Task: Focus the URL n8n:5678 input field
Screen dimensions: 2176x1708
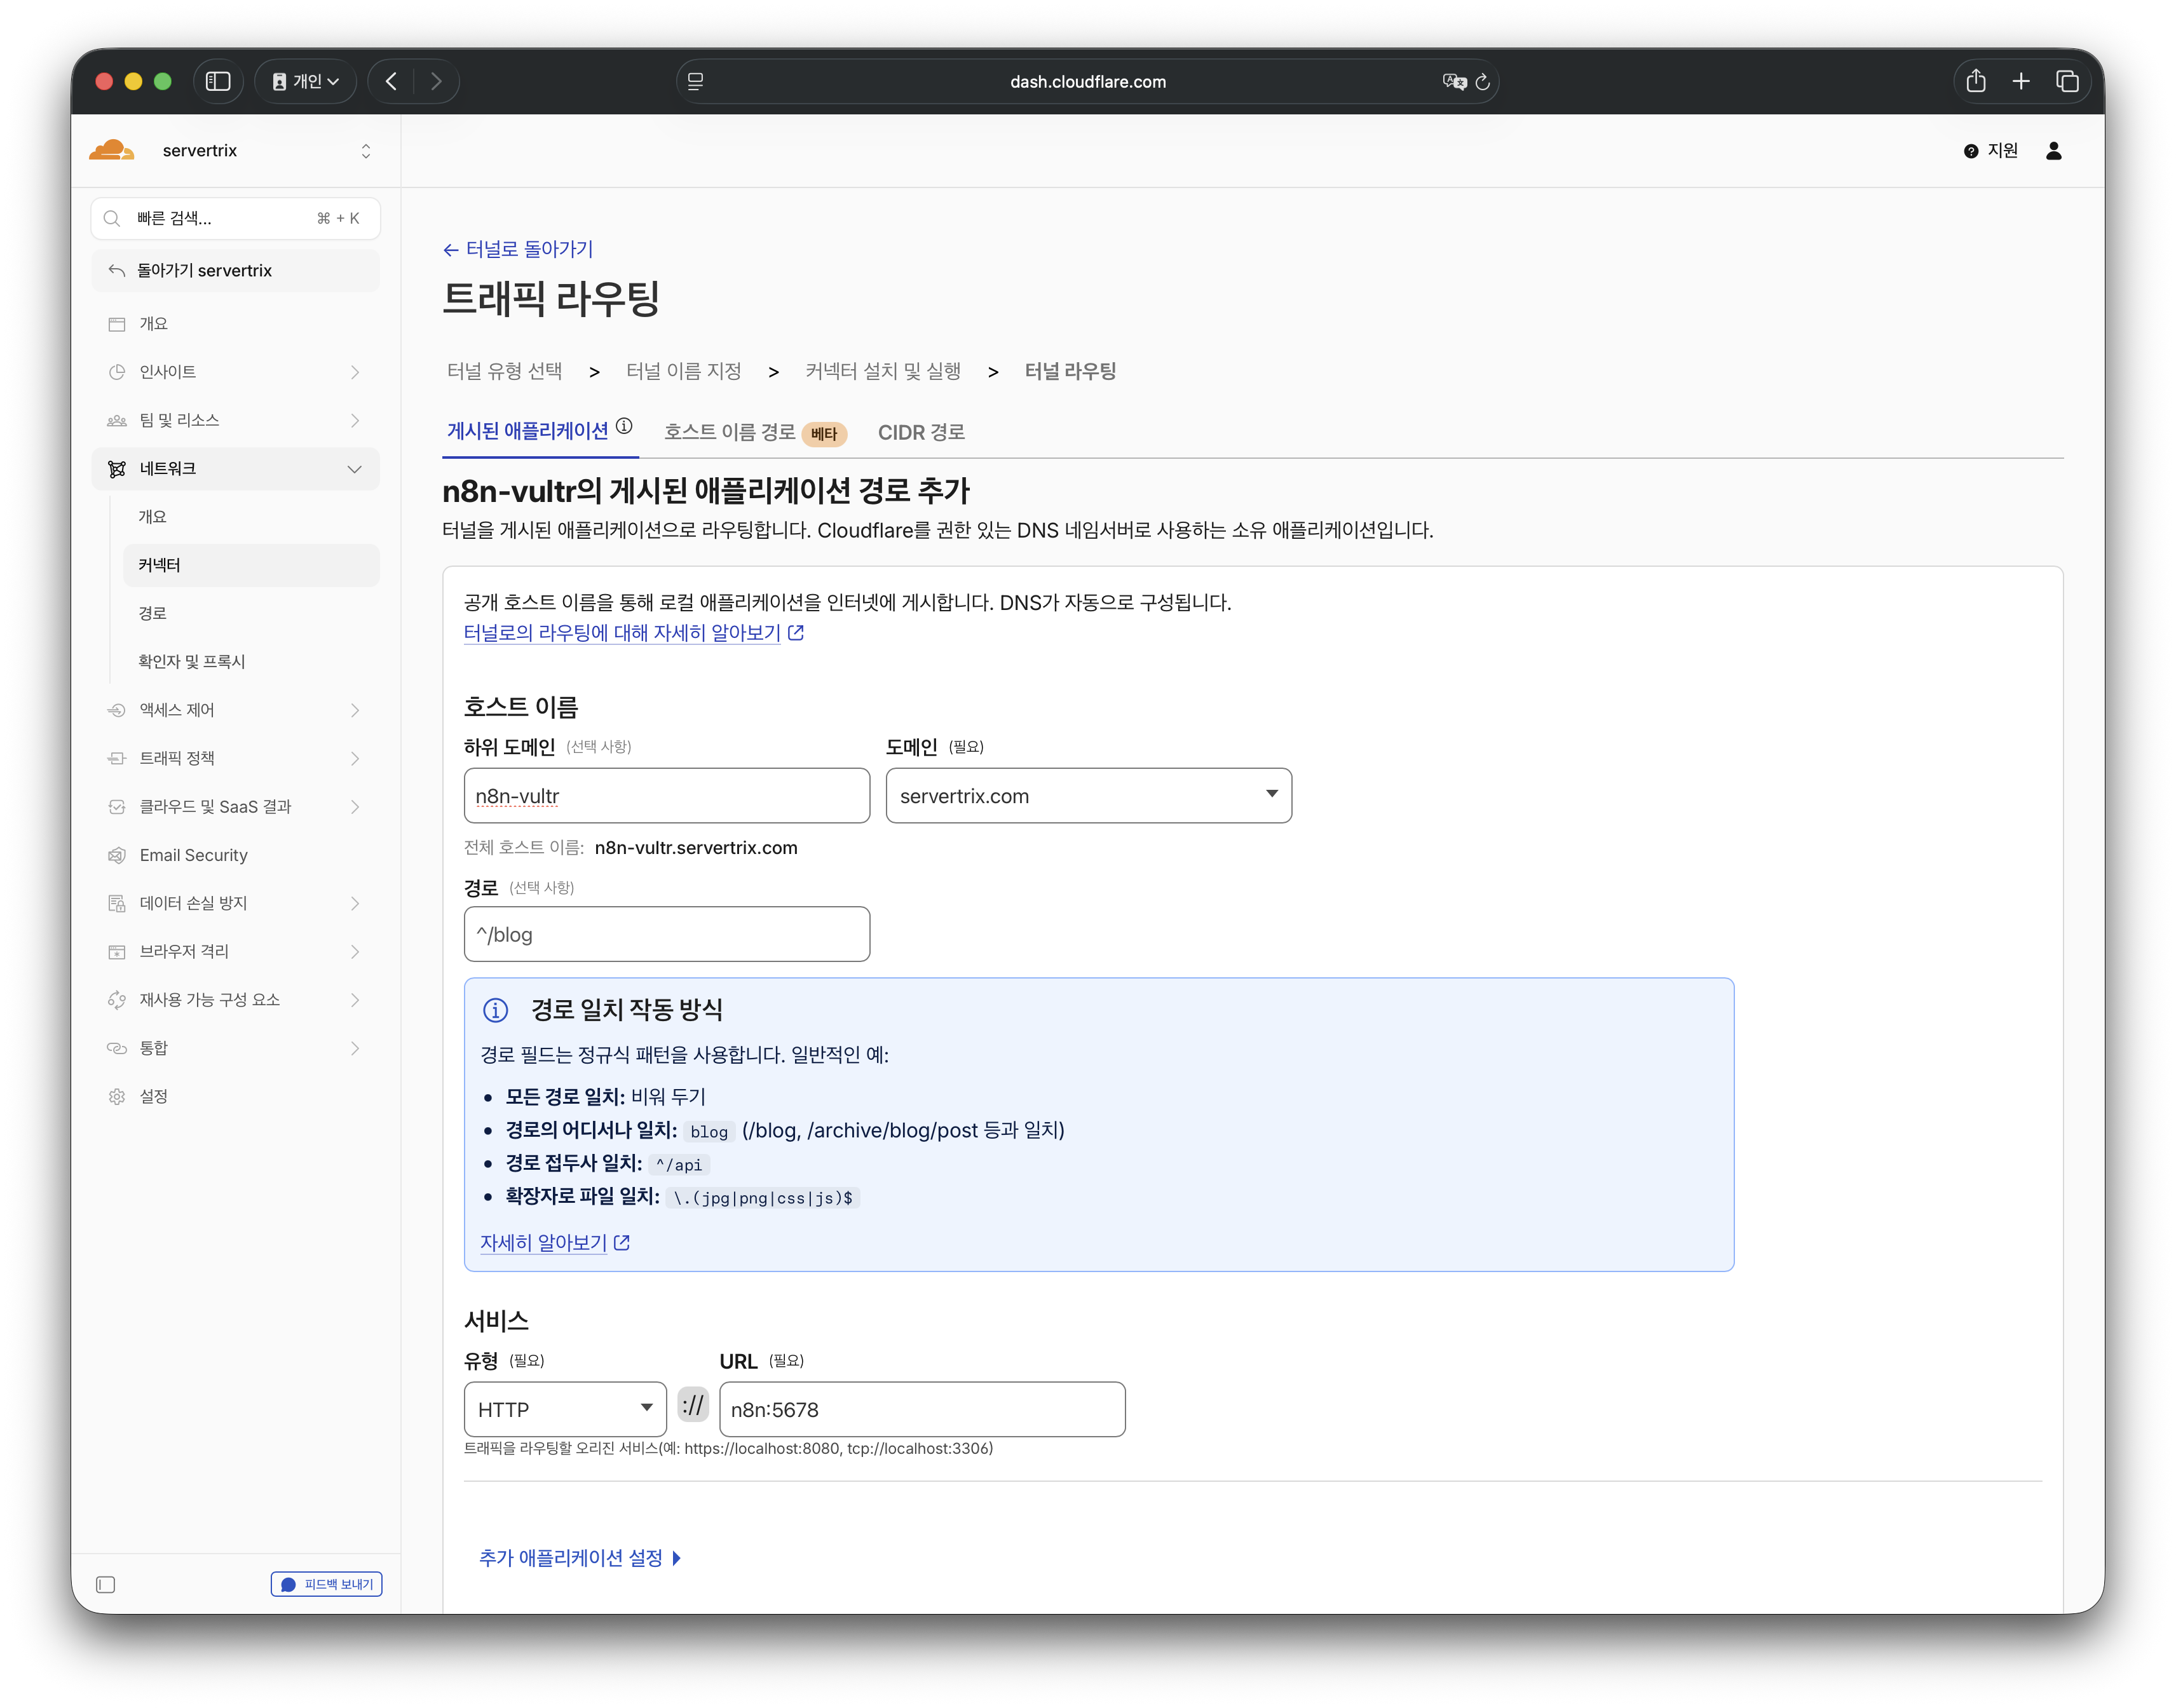Action: [x=922, y=1409]
